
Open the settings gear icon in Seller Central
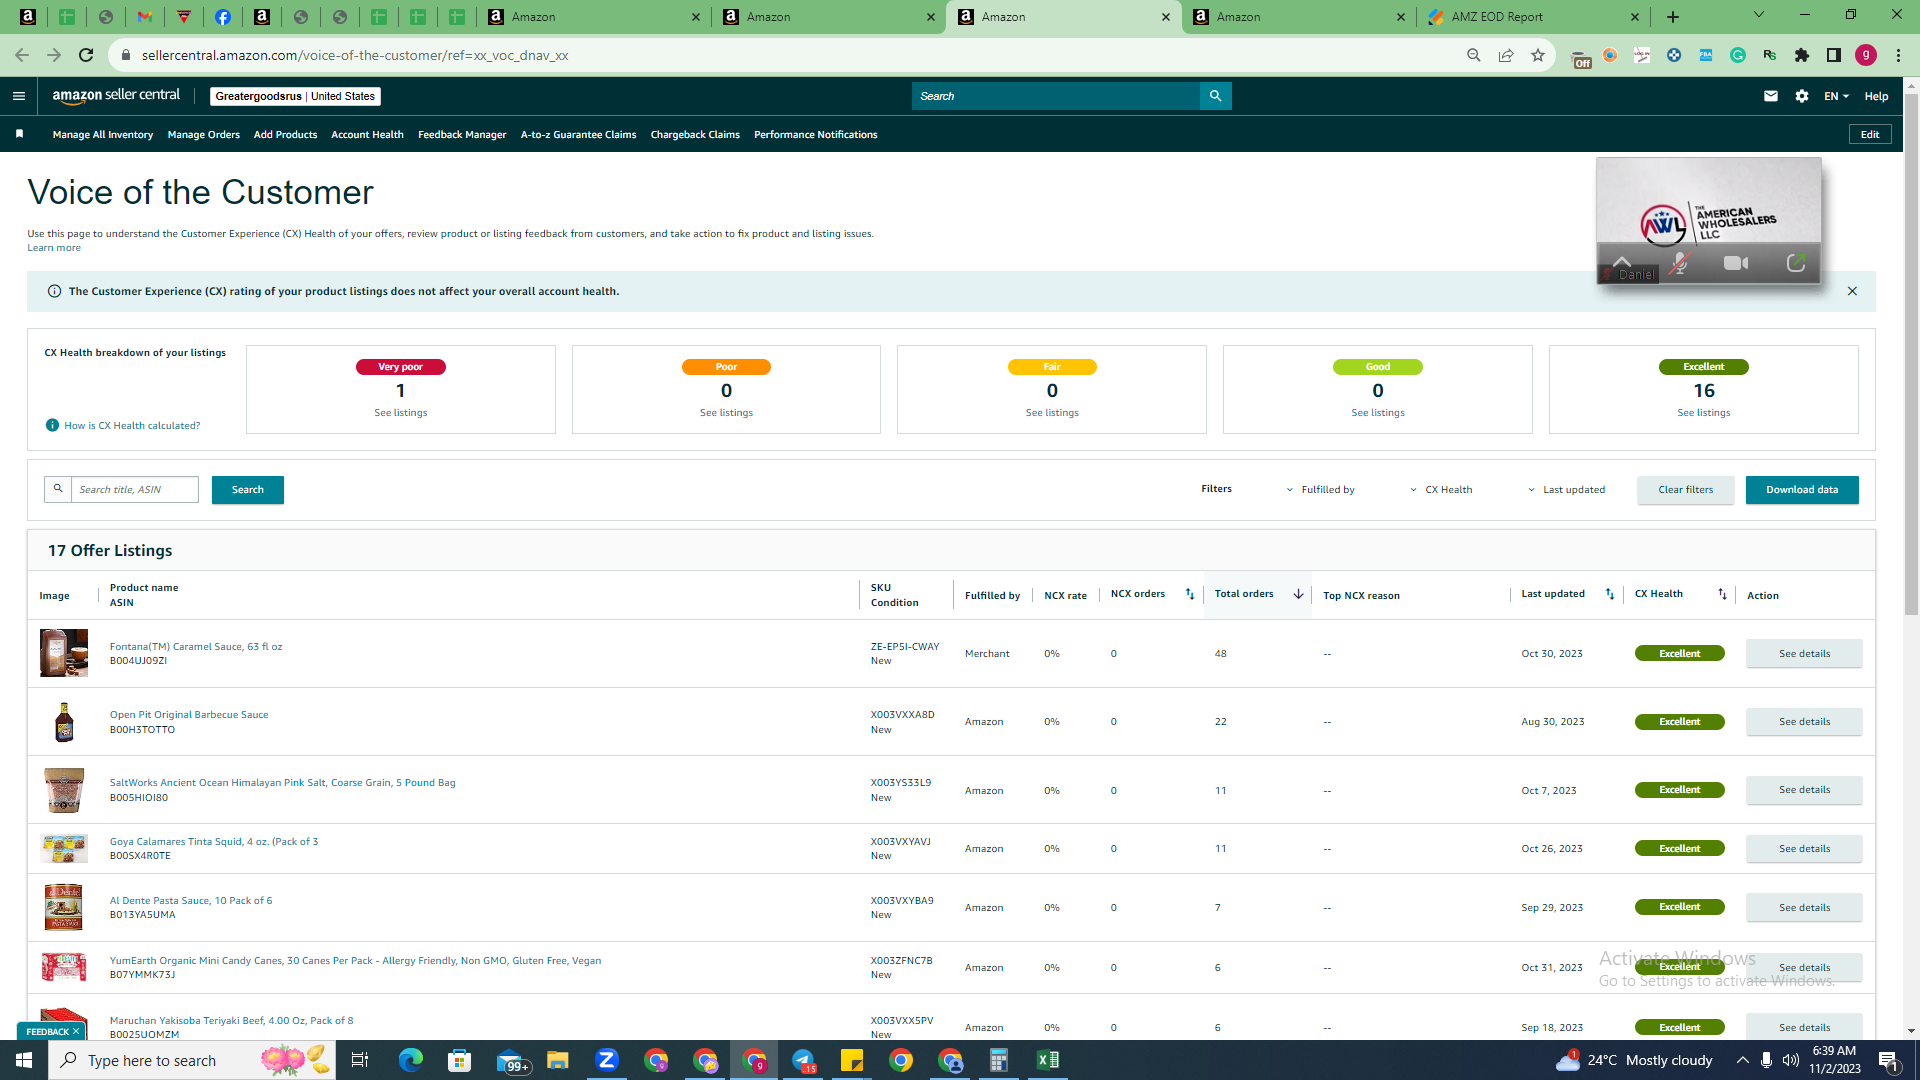[x=1801, y=96]
